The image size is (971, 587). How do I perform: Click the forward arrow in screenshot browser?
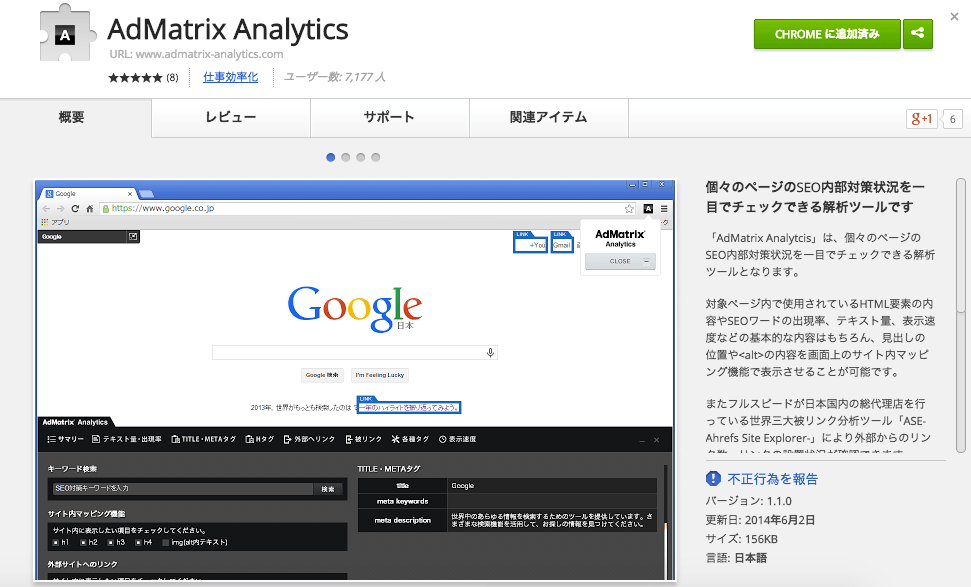60,209
